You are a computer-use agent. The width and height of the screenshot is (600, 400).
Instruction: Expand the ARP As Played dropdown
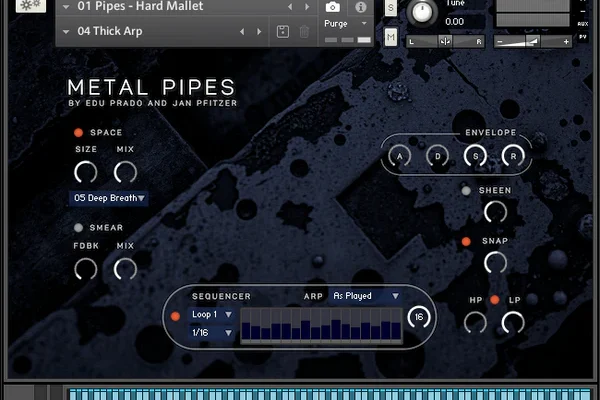[365, 296]
